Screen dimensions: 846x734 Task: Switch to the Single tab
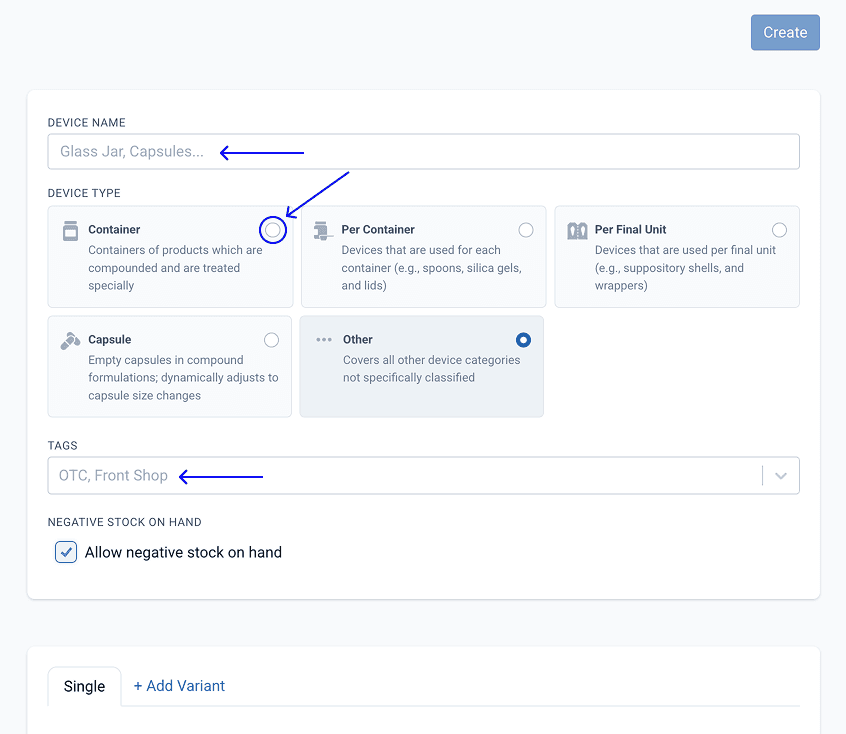[84, 686]
